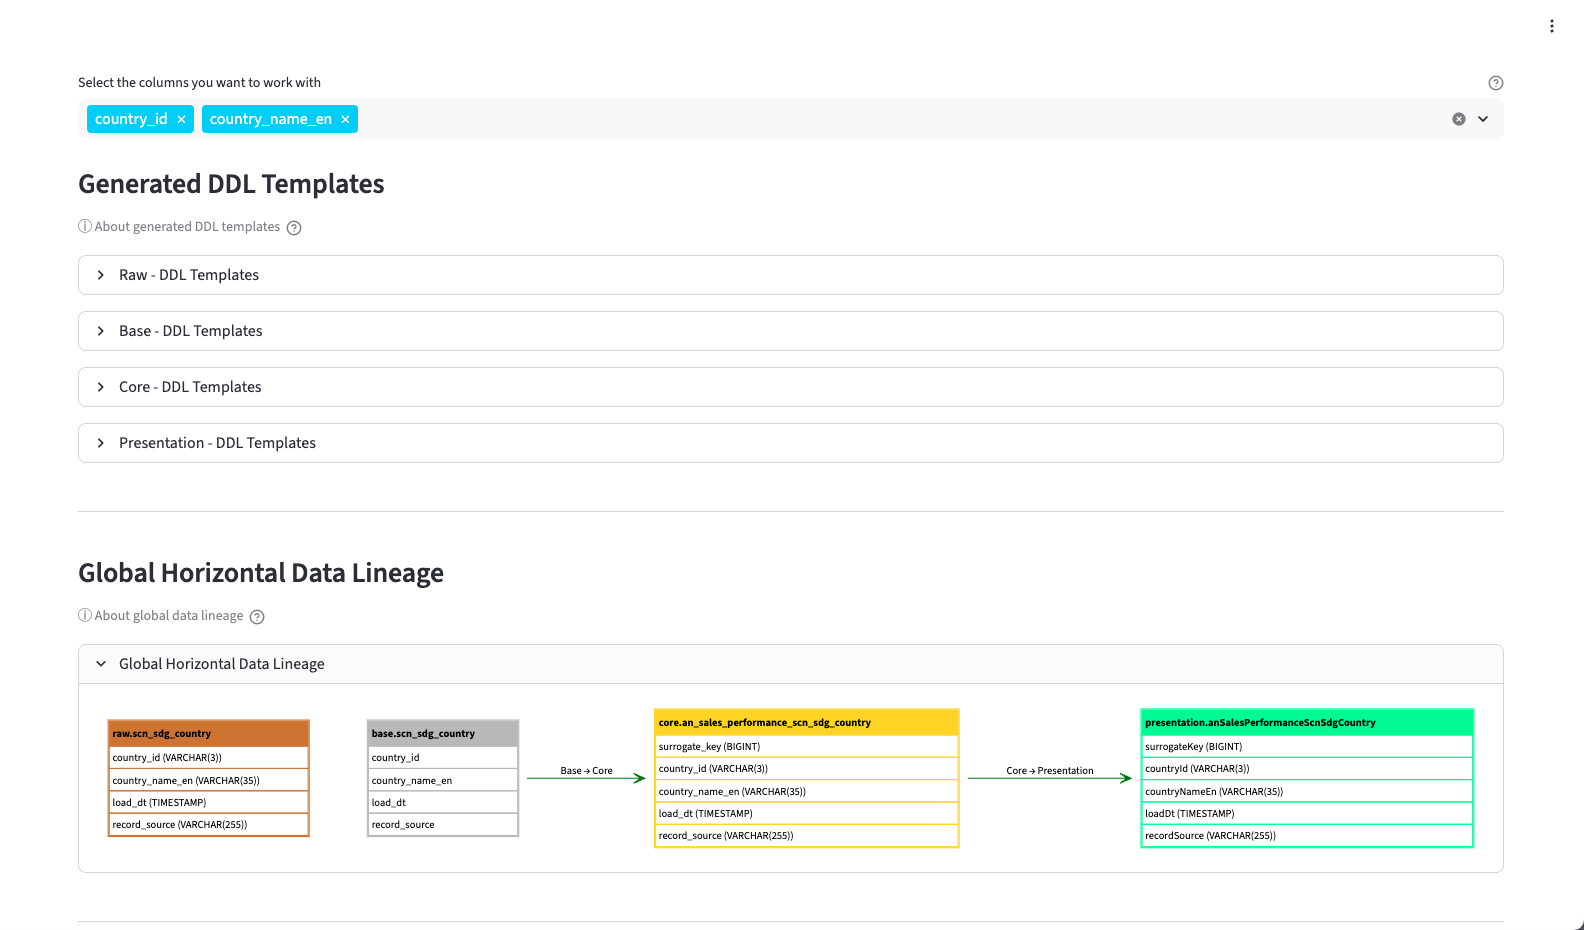Open the column multiselect dropdown arrow

(1483, 119)
